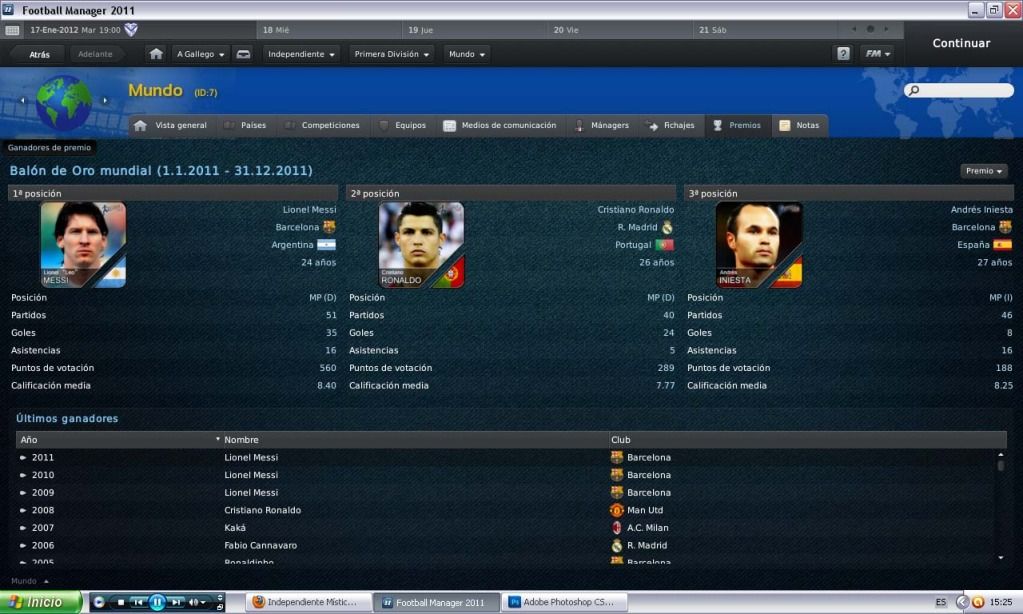Viewport: 1023px width, 614px height.
Task: Click R. Madrid crest in 2006 row
Action: [x=617, y=545]
